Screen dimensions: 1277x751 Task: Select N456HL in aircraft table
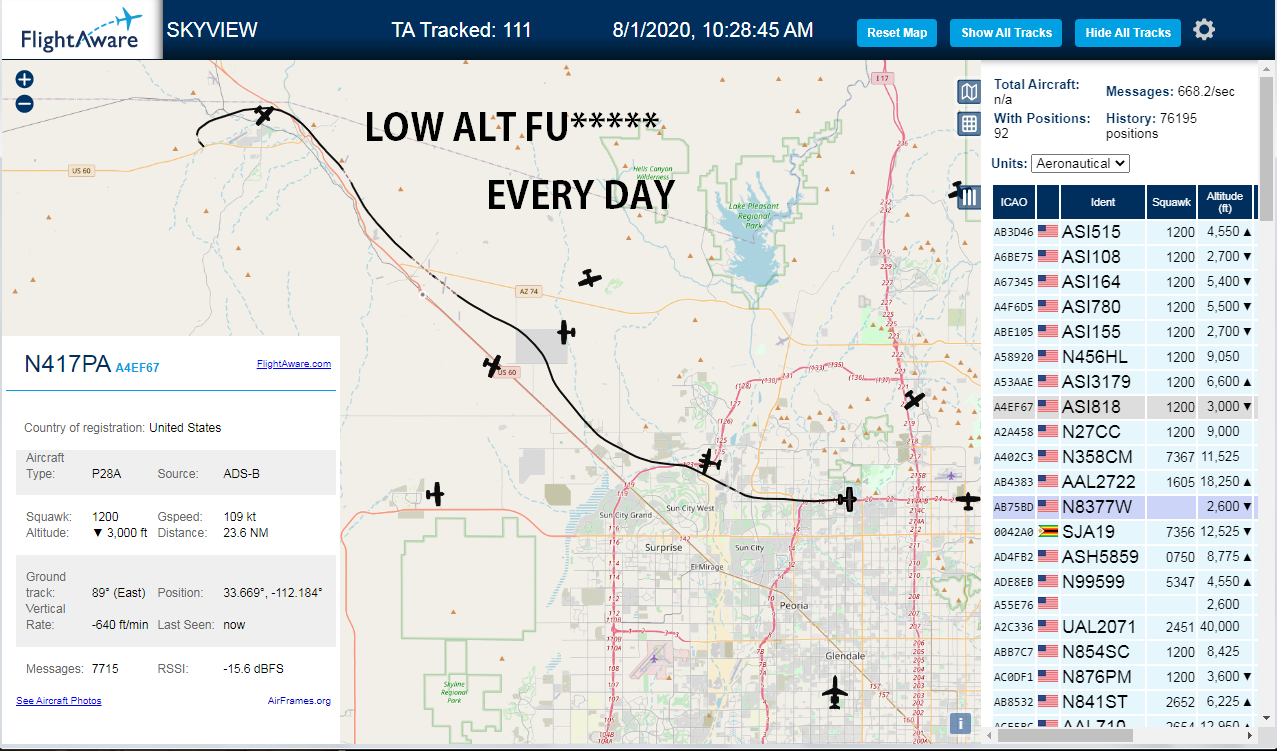[1095, 357]
